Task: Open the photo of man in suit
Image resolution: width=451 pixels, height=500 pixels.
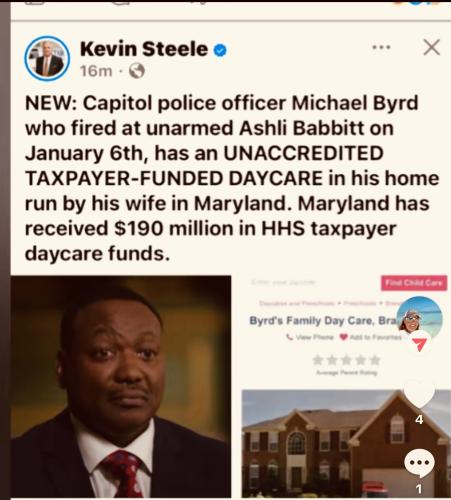Action: (121, 386)
